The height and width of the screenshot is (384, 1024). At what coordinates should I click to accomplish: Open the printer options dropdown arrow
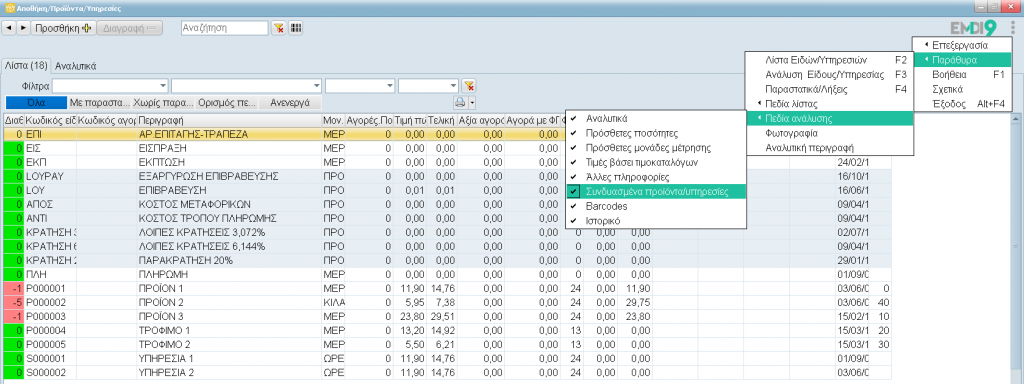click(472, 103)
